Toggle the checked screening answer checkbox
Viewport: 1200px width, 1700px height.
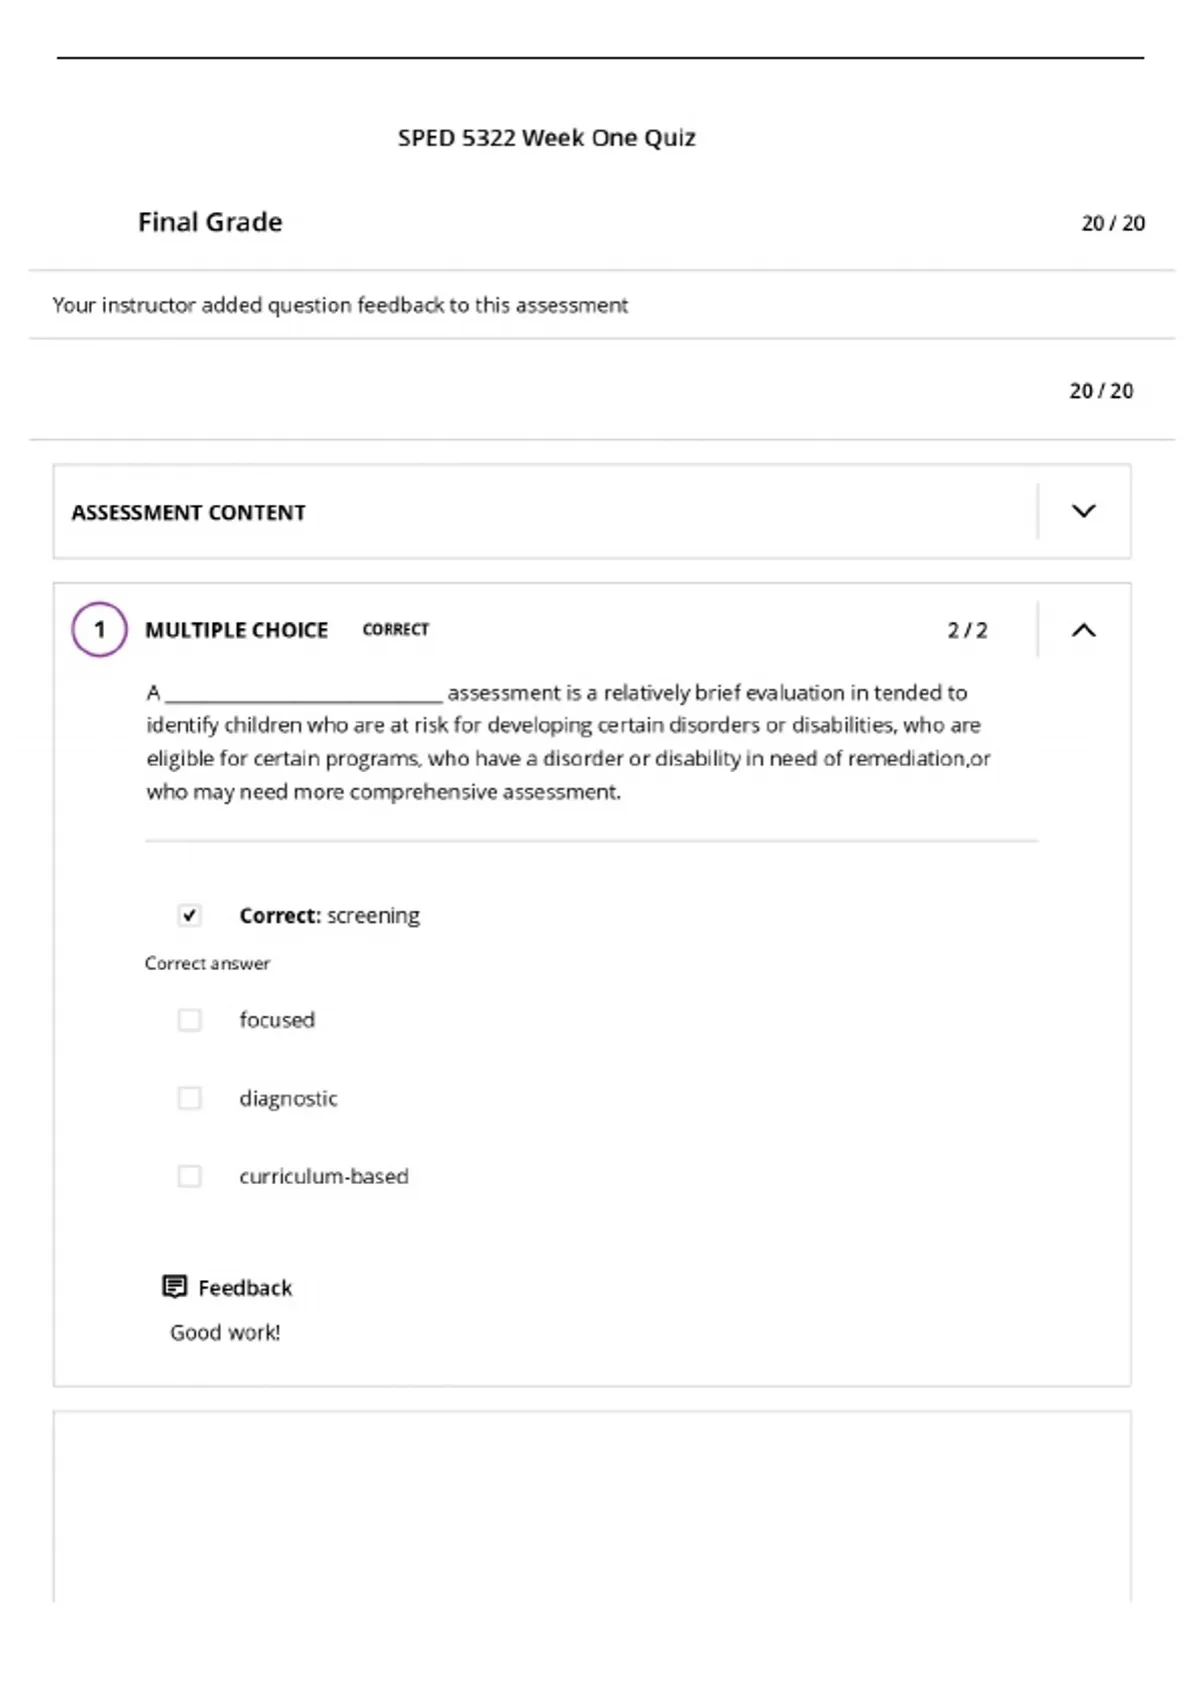[189, 915]
